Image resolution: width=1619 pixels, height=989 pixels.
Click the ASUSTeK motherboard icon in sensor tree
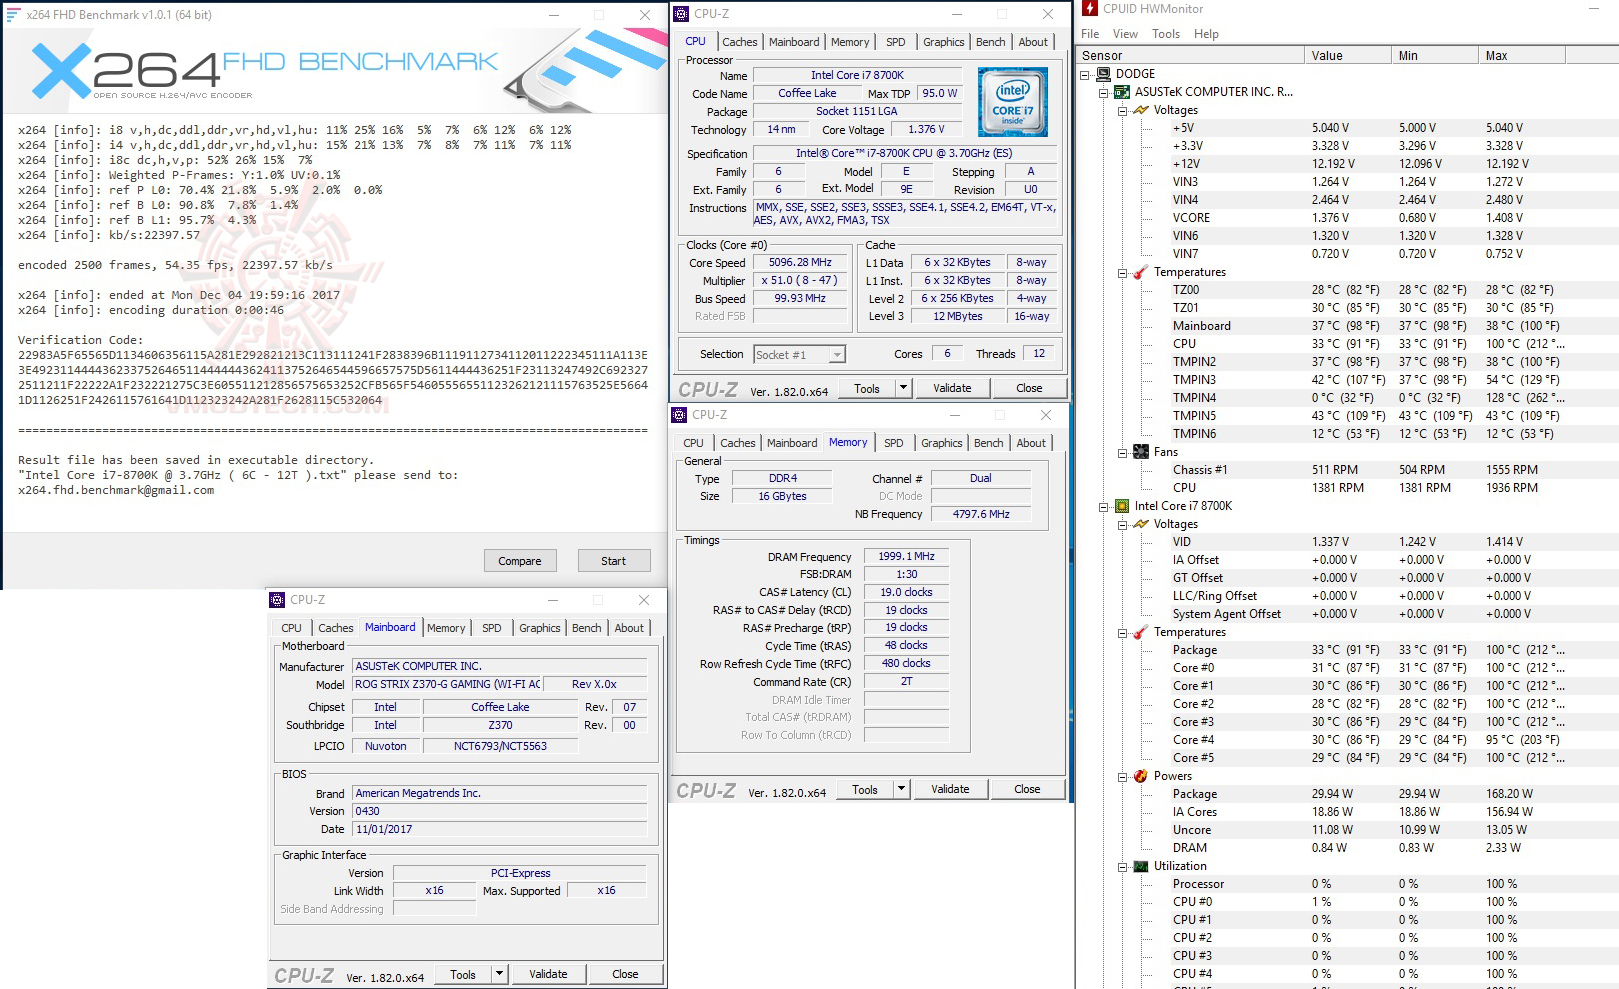click(x=1120, y=91)
